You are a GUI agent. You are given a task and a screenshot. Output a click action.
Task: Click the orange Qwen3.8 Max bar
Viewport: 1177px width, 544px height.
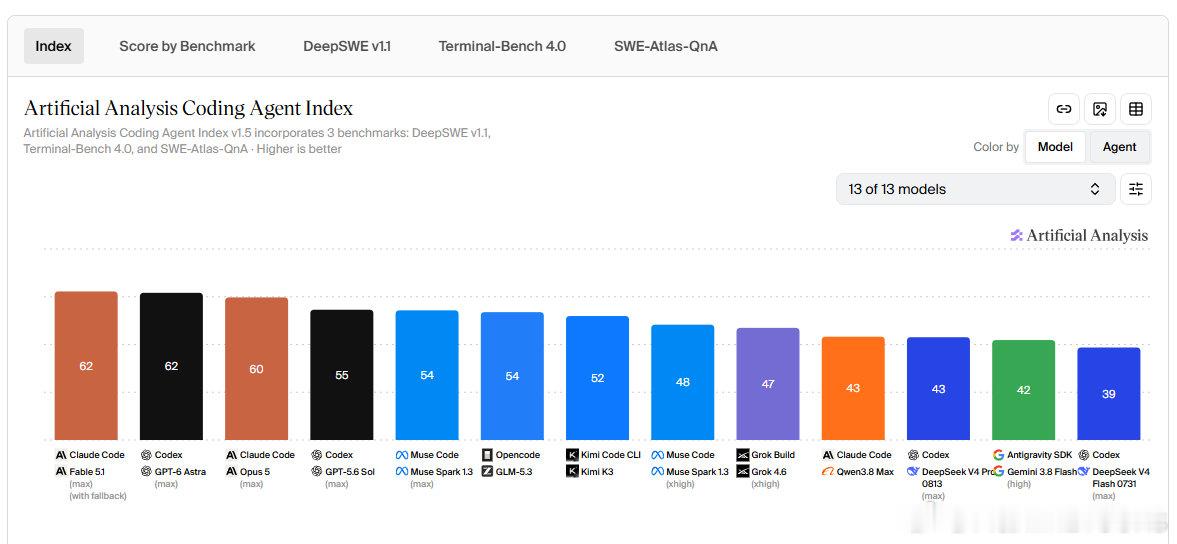(x=853, y=388)
